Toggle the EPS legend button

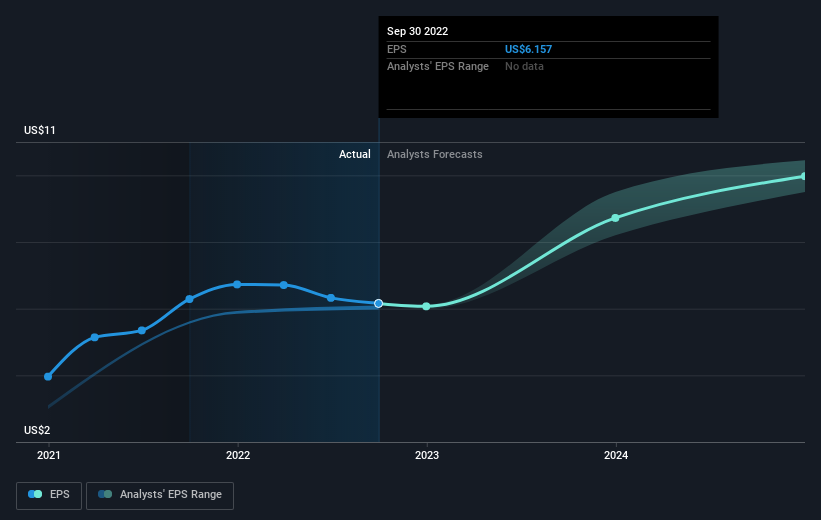click(x=49, y=495)
